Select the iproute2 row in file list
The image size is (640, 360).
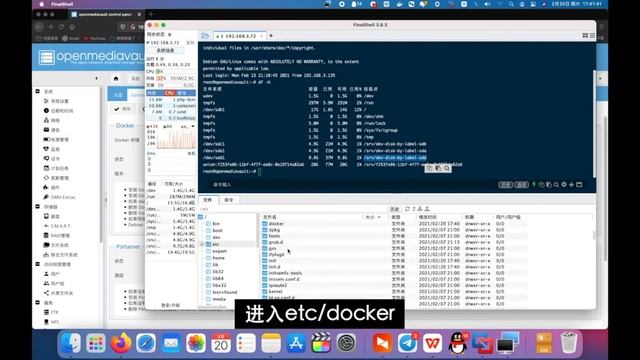click(278, 285)
